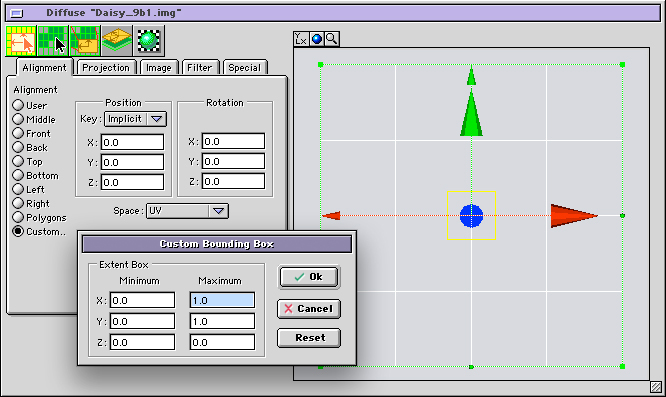Click the top-left green corner handle
Screen dimensions: 666x397
point(321,65)
